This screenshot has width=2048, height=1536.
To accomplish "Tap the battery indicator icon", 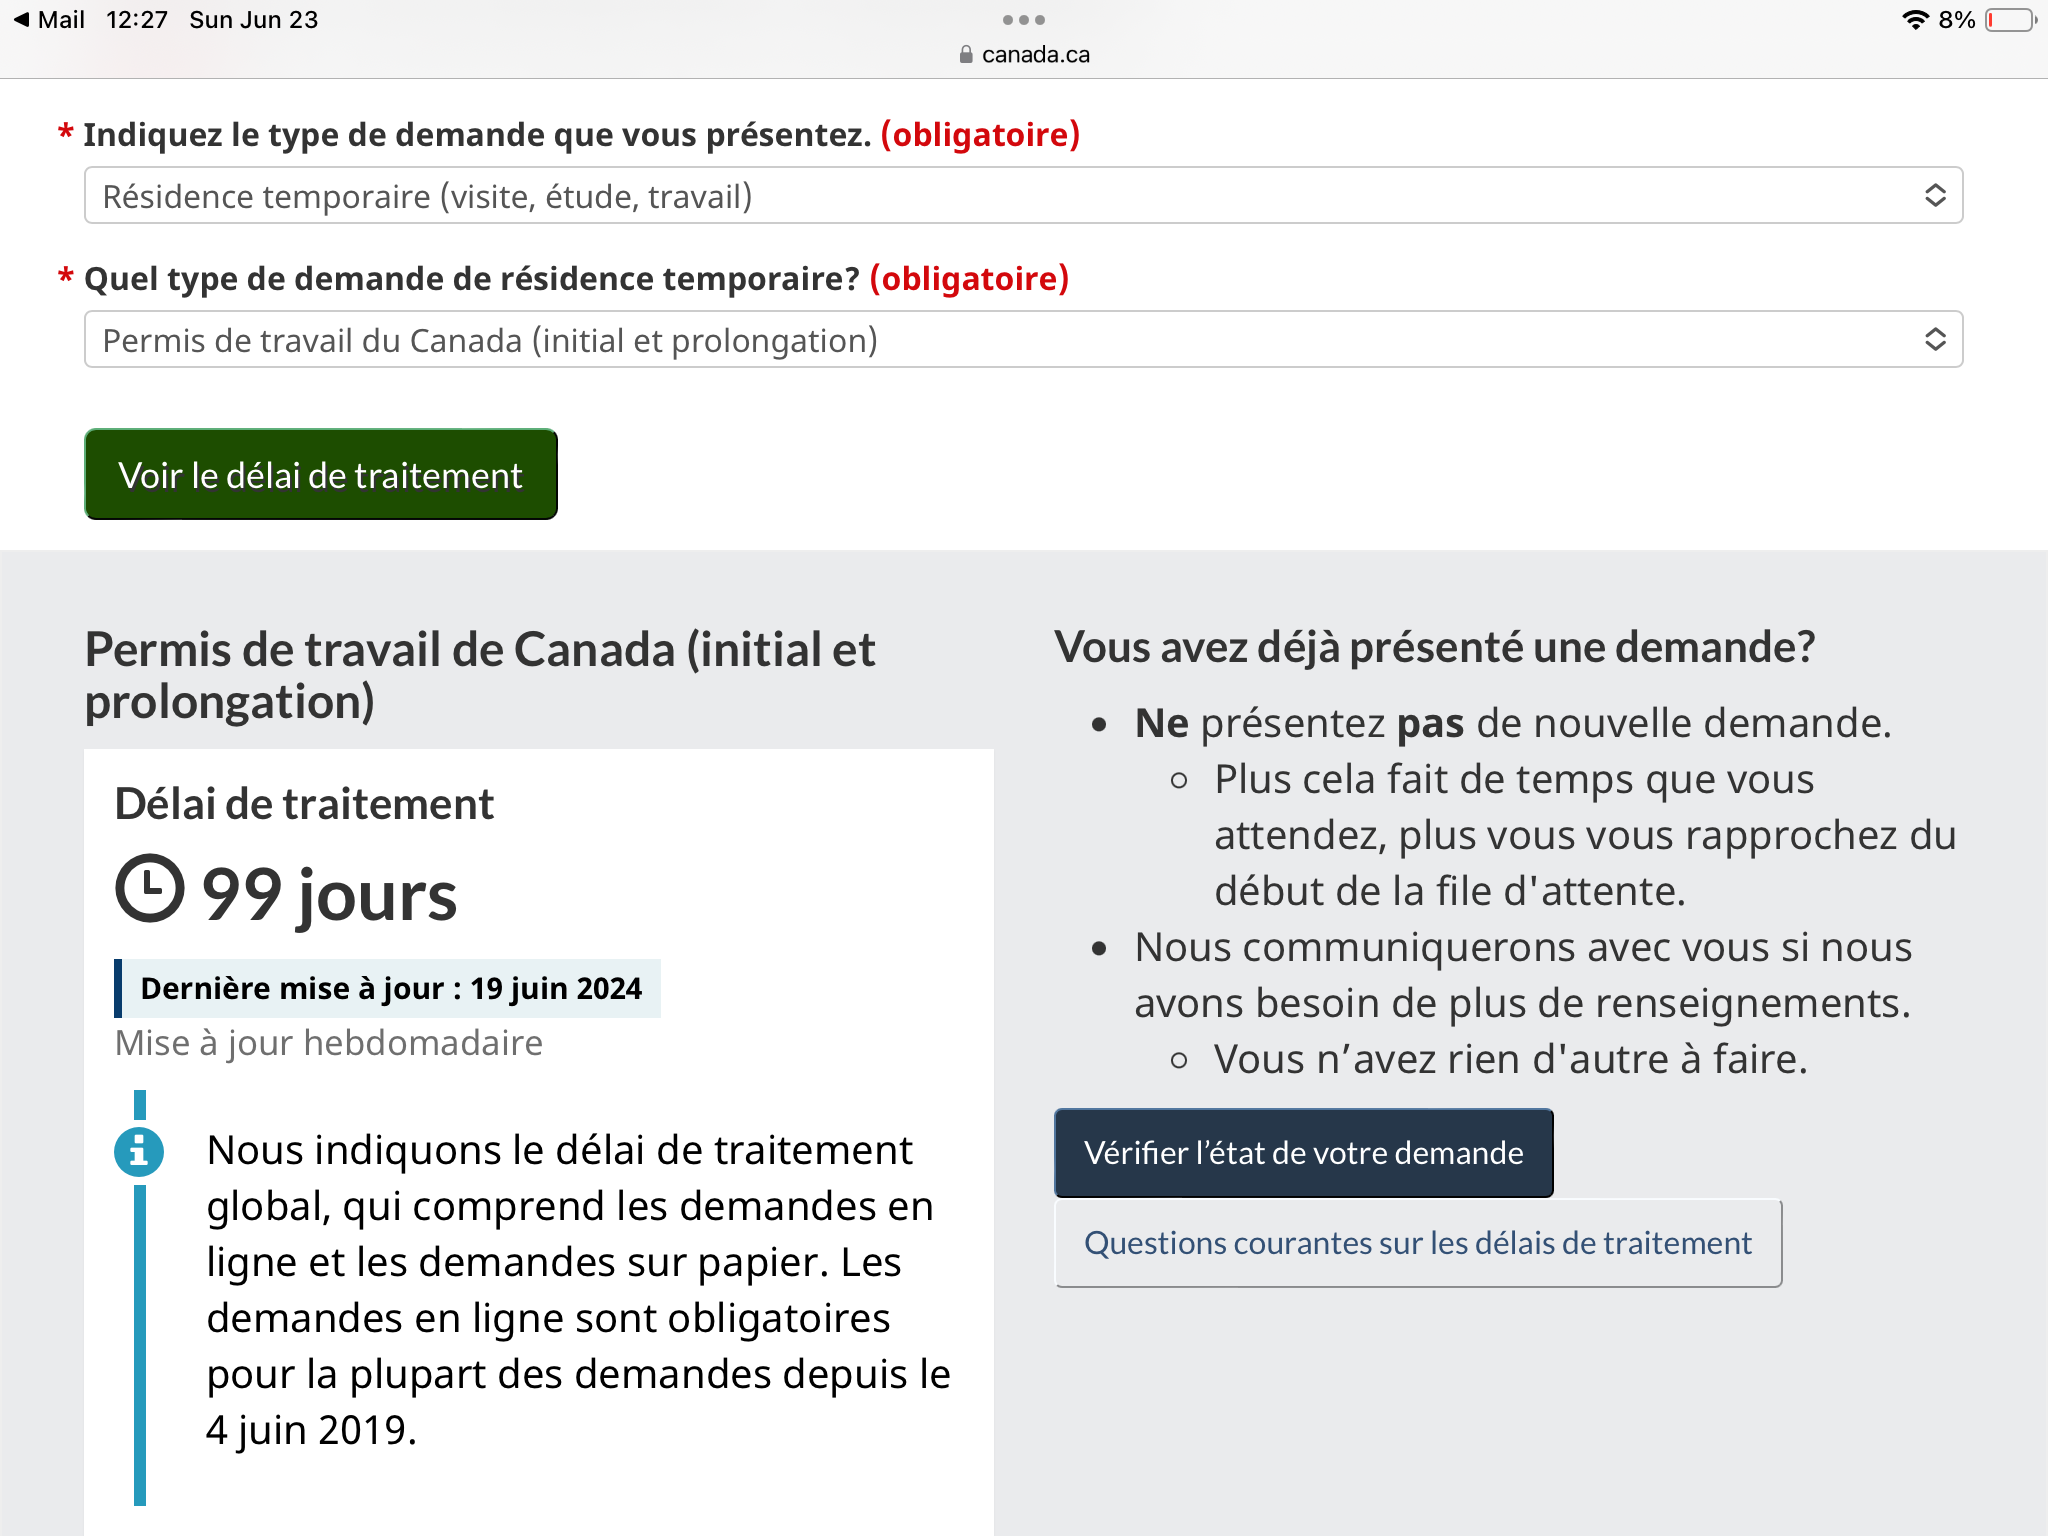I will [2011, 20].
